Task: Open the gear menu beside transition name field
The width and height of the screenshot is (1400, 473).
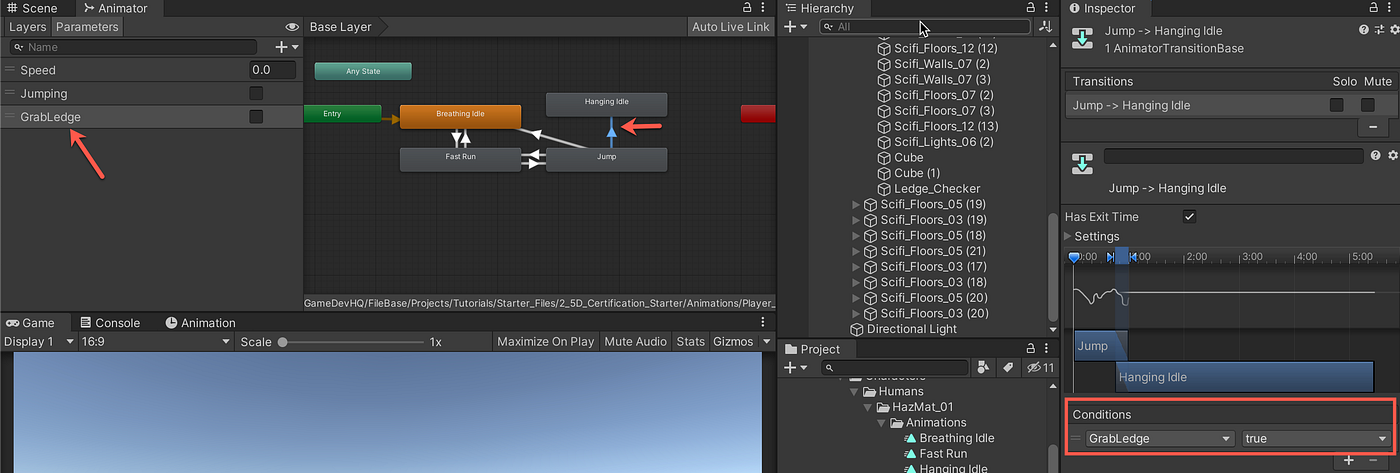Action: pyautogui.click(x=1391, y=156)
